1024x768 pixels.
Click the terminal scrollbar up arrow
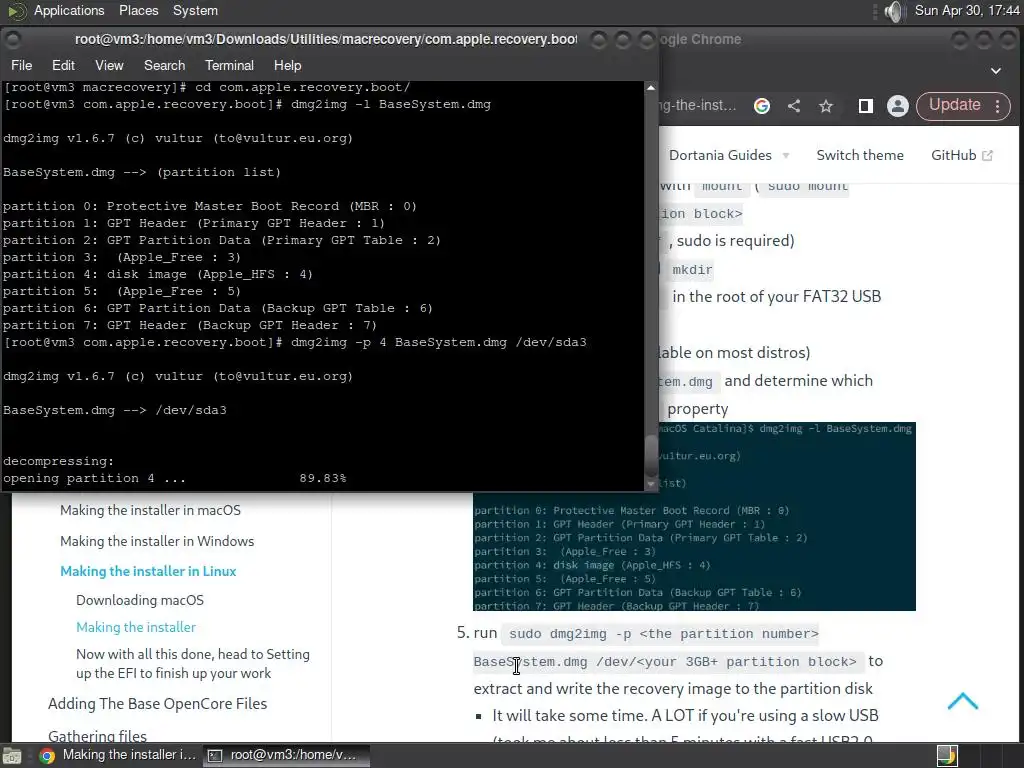point(650,88)
